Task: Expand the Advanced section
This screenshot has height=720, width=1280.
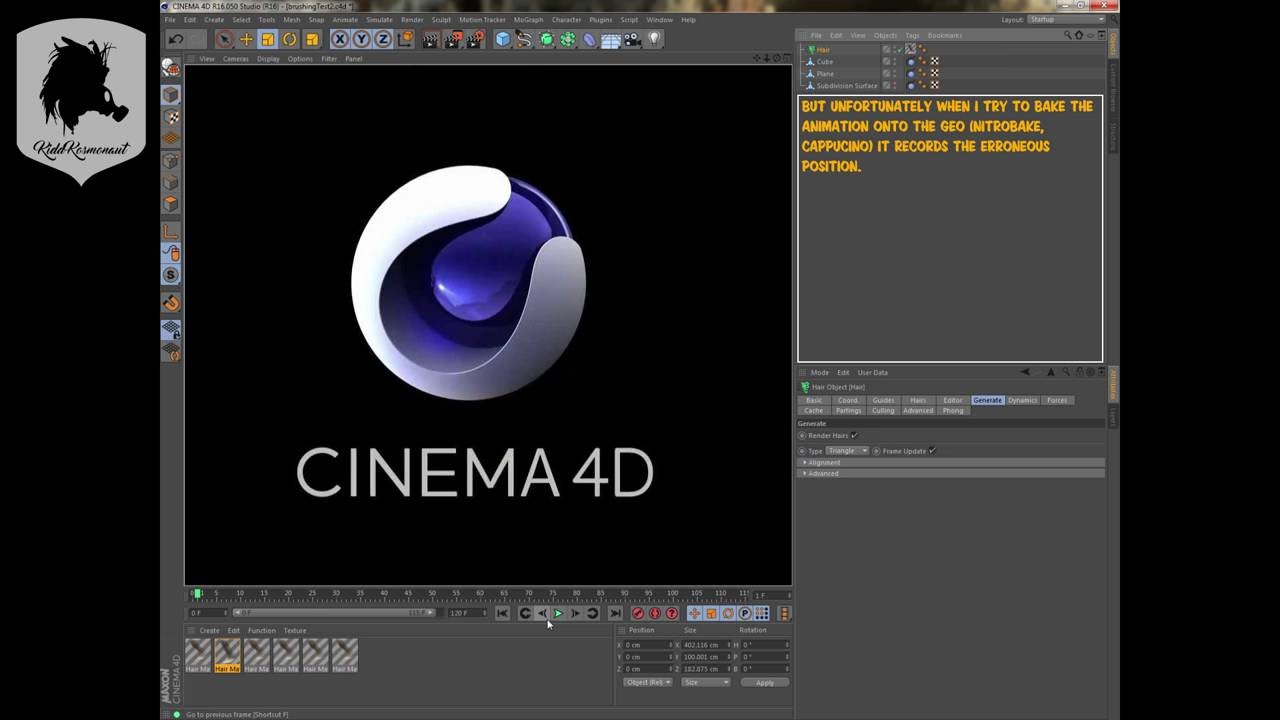Action: pos(951,473)
